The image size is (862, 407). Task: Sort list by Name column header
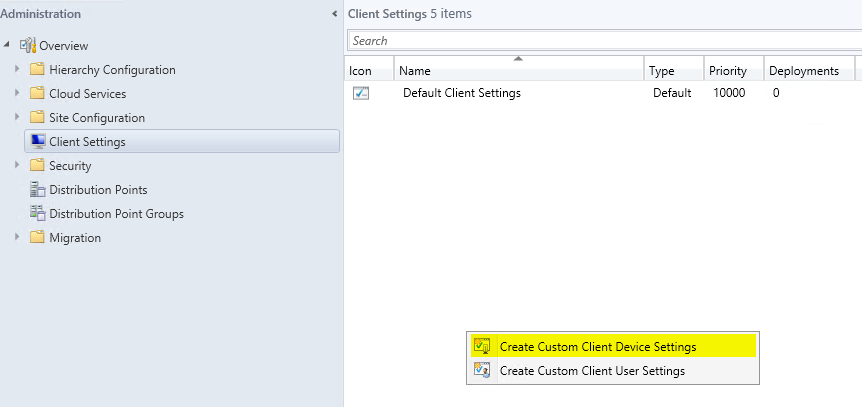pos(518,70)
